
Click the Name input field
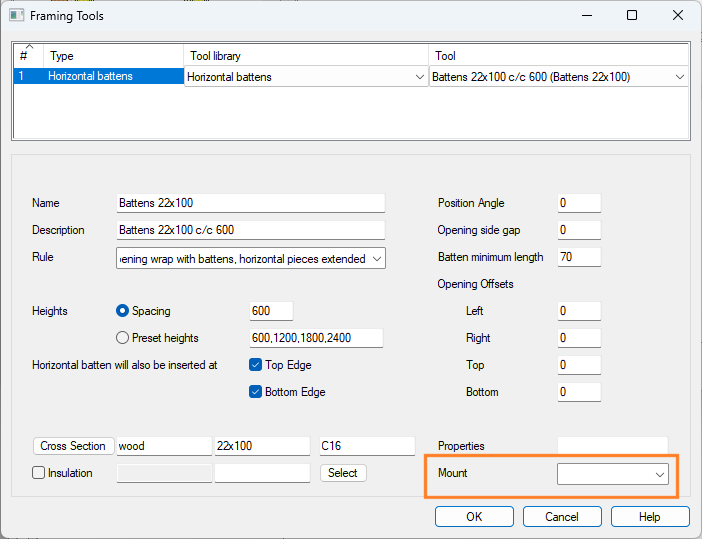coord(250,203)
